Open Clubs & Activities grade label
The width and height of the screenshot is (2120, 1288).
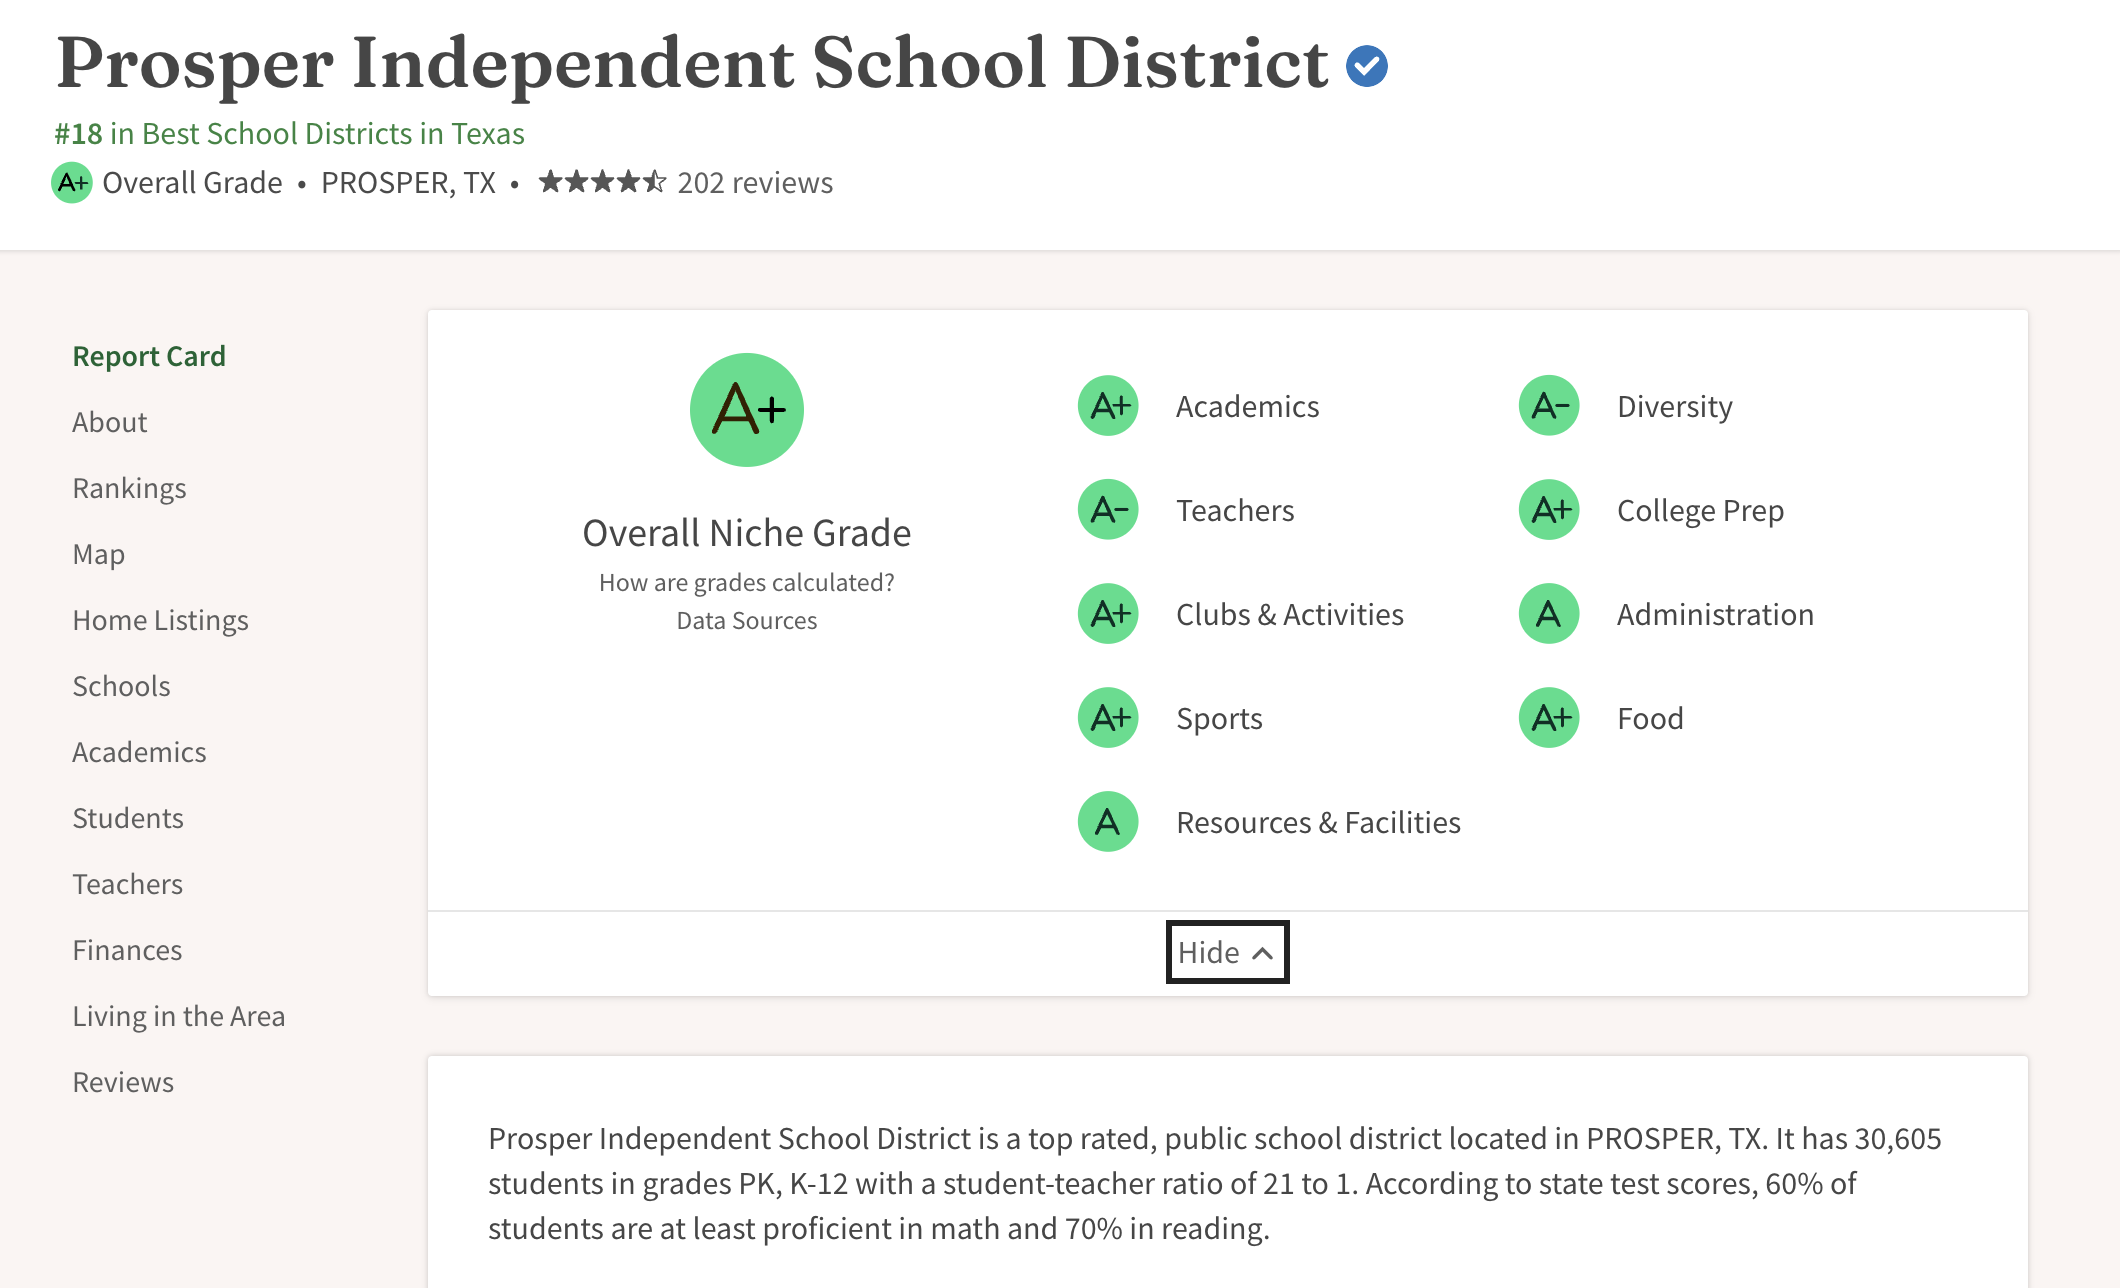click(1290, 614)
